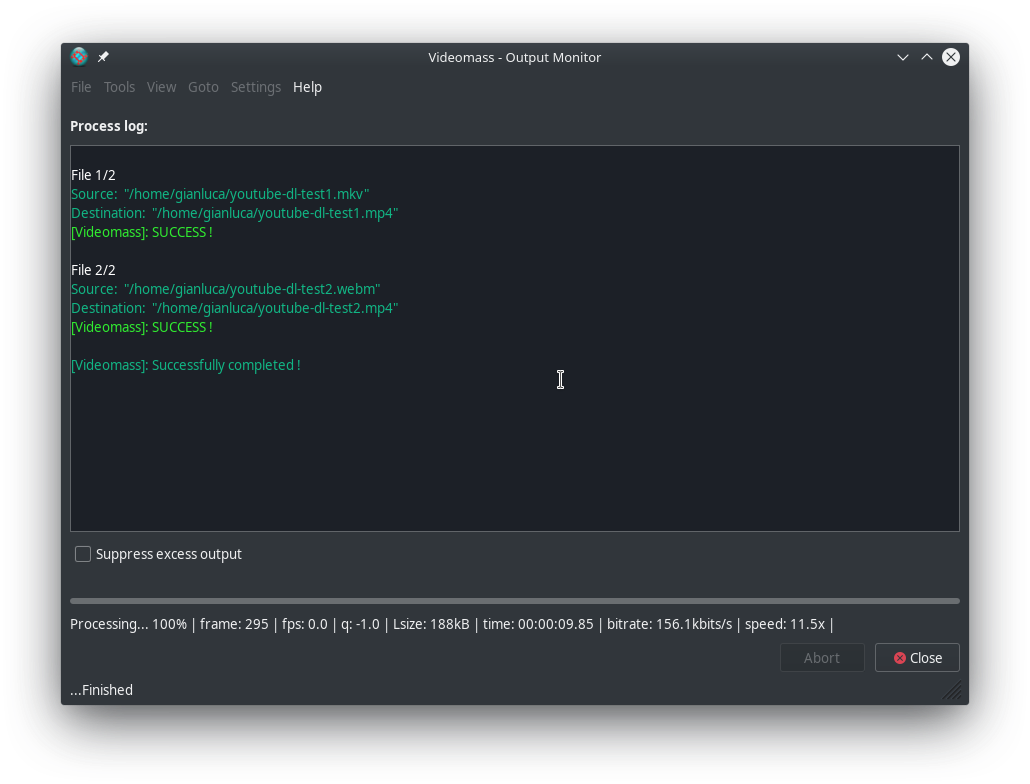Open the Settings menu
This screenshot has width=1030, height=784.
click(x=256, y=87)
